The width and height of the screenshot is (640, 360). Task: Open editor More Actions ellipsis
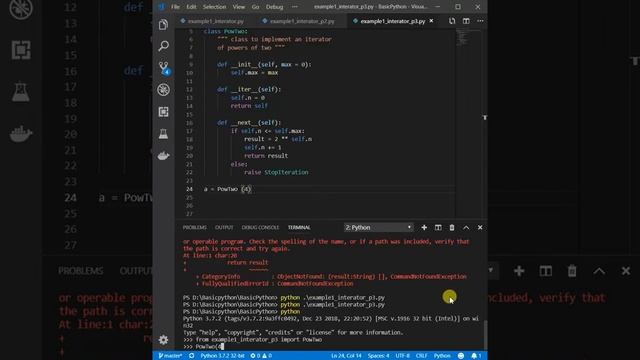pyautogui.click(x=480, y=21)
